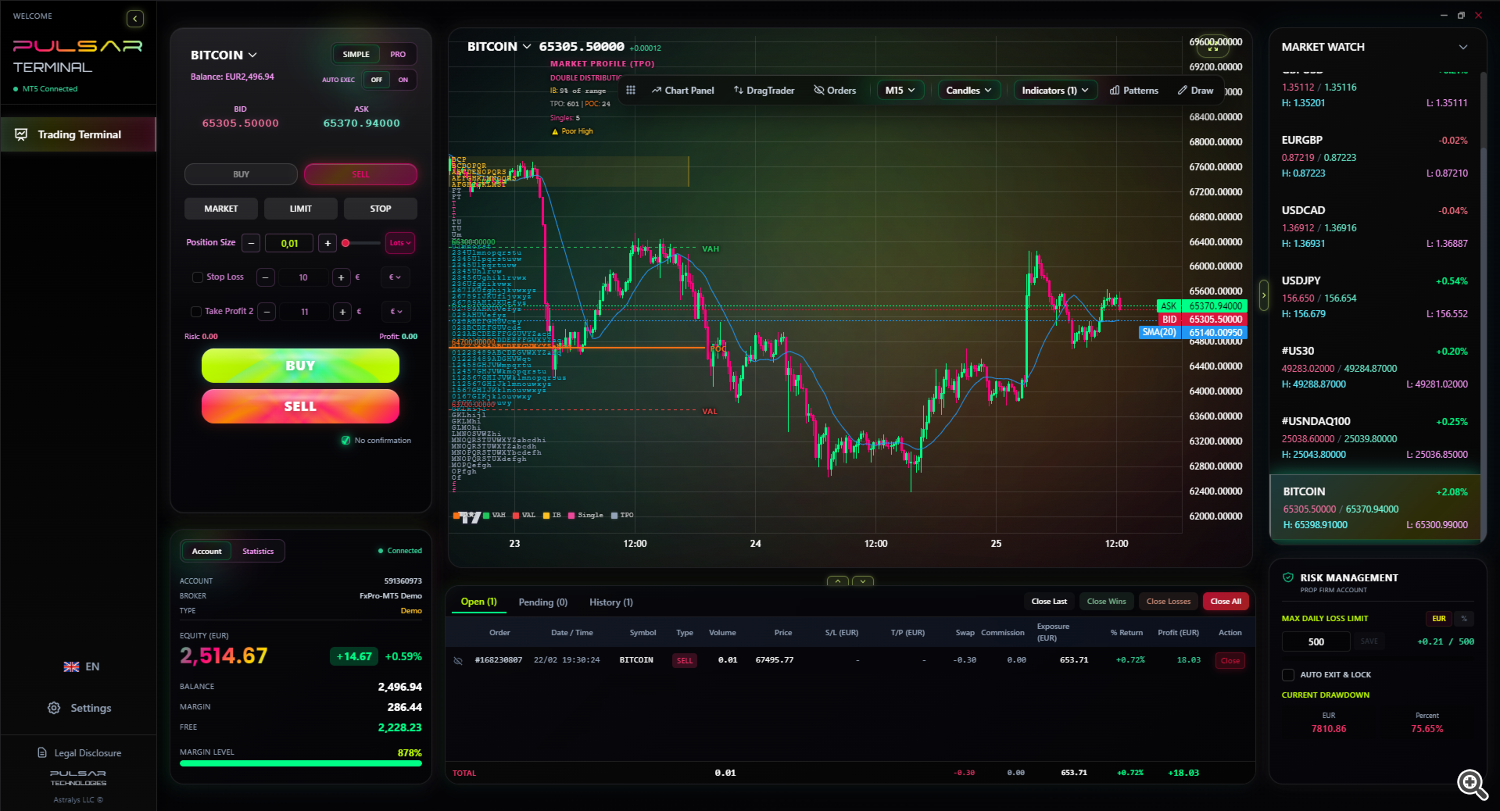Select the Statistics tab

pos(258,551)
